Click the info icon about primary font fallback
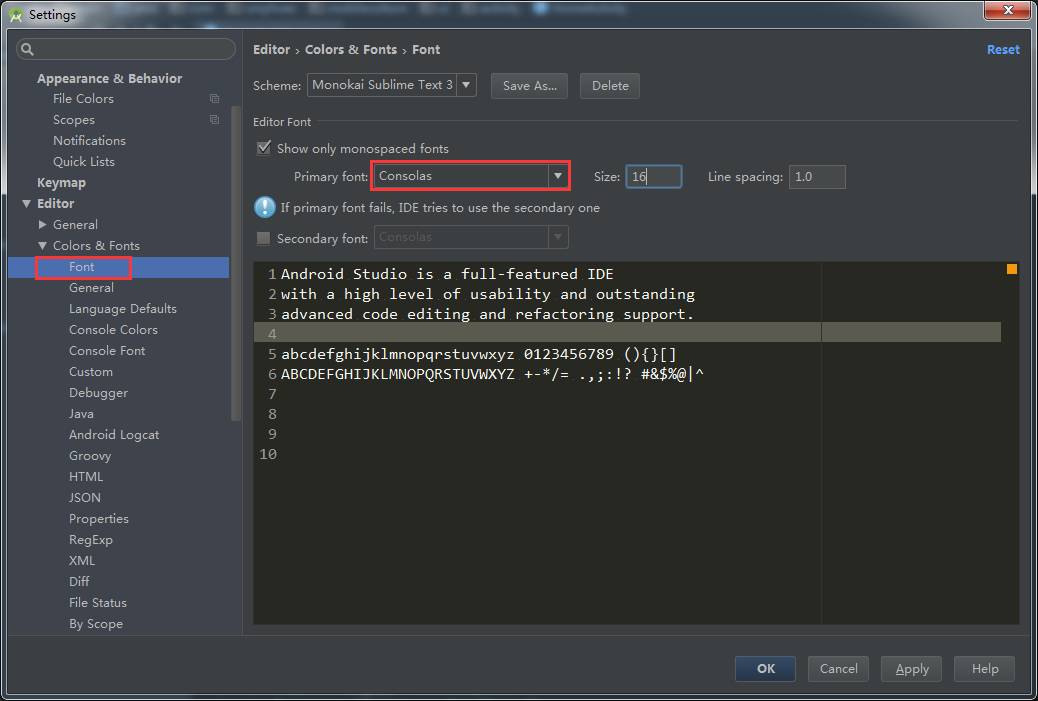This screenshot has height=701, width=1038. tap(263, 208)
